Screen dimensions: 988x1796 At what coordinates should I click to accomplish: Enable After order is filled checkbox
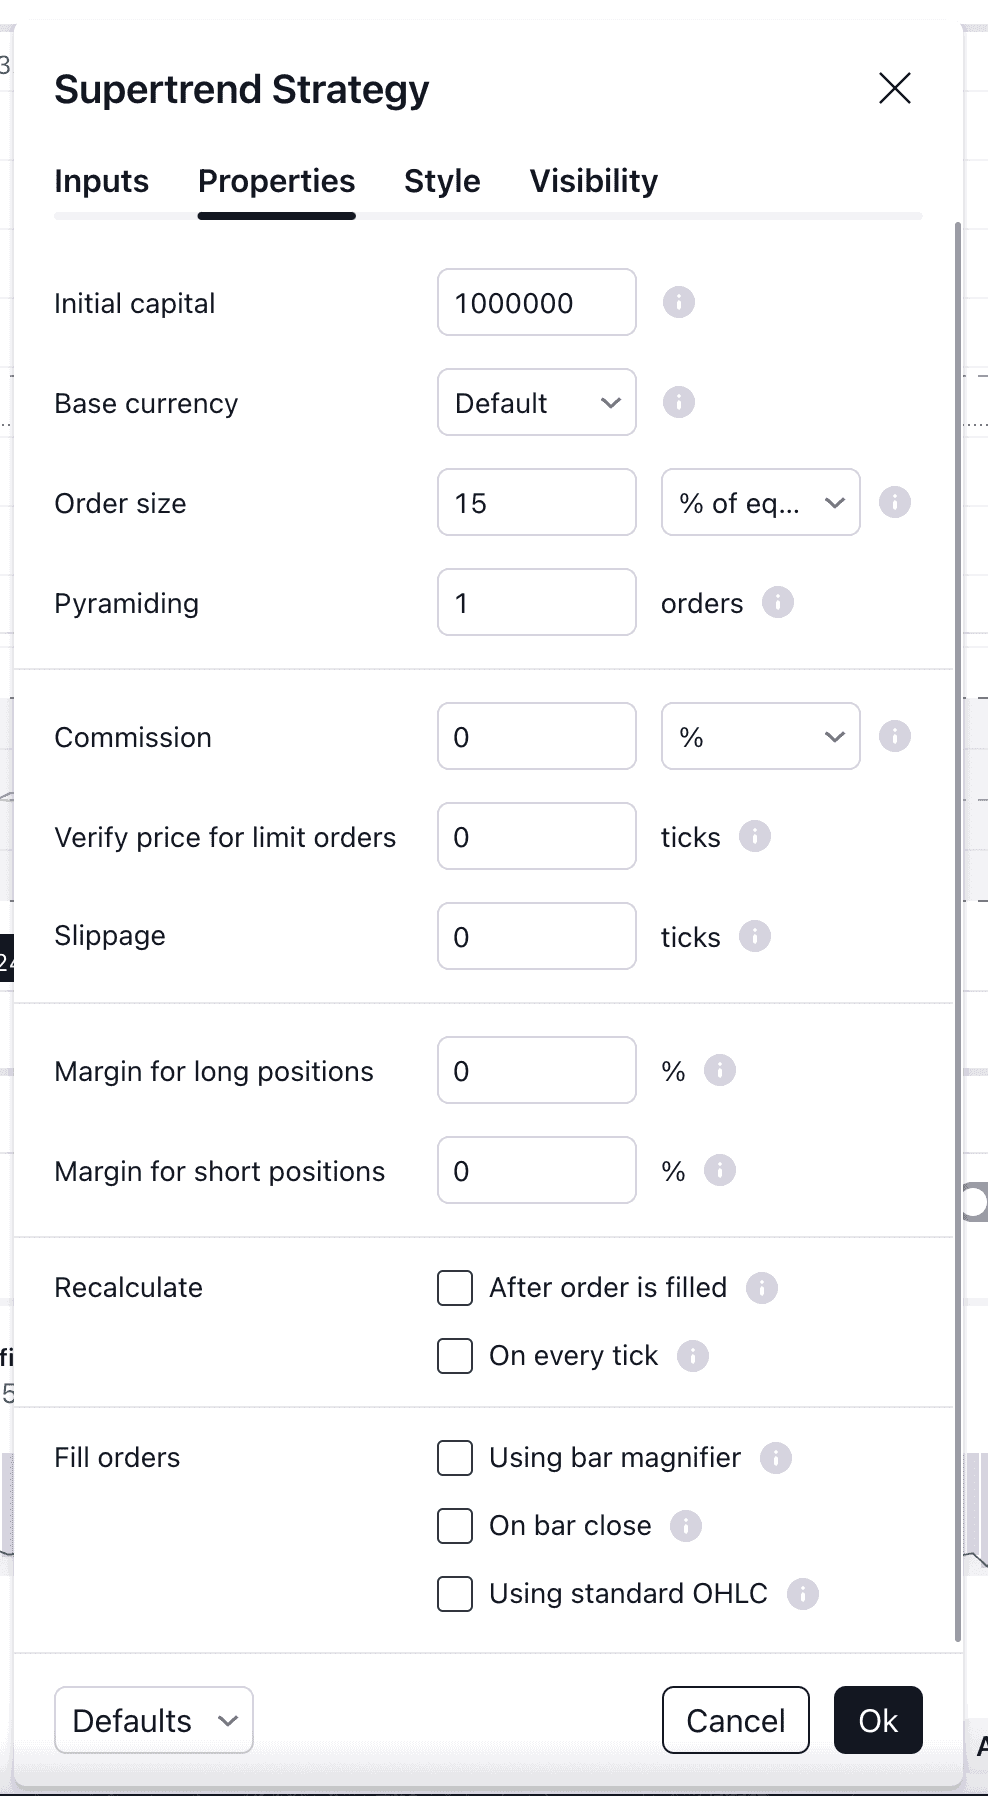click(x=455, y=1288)
